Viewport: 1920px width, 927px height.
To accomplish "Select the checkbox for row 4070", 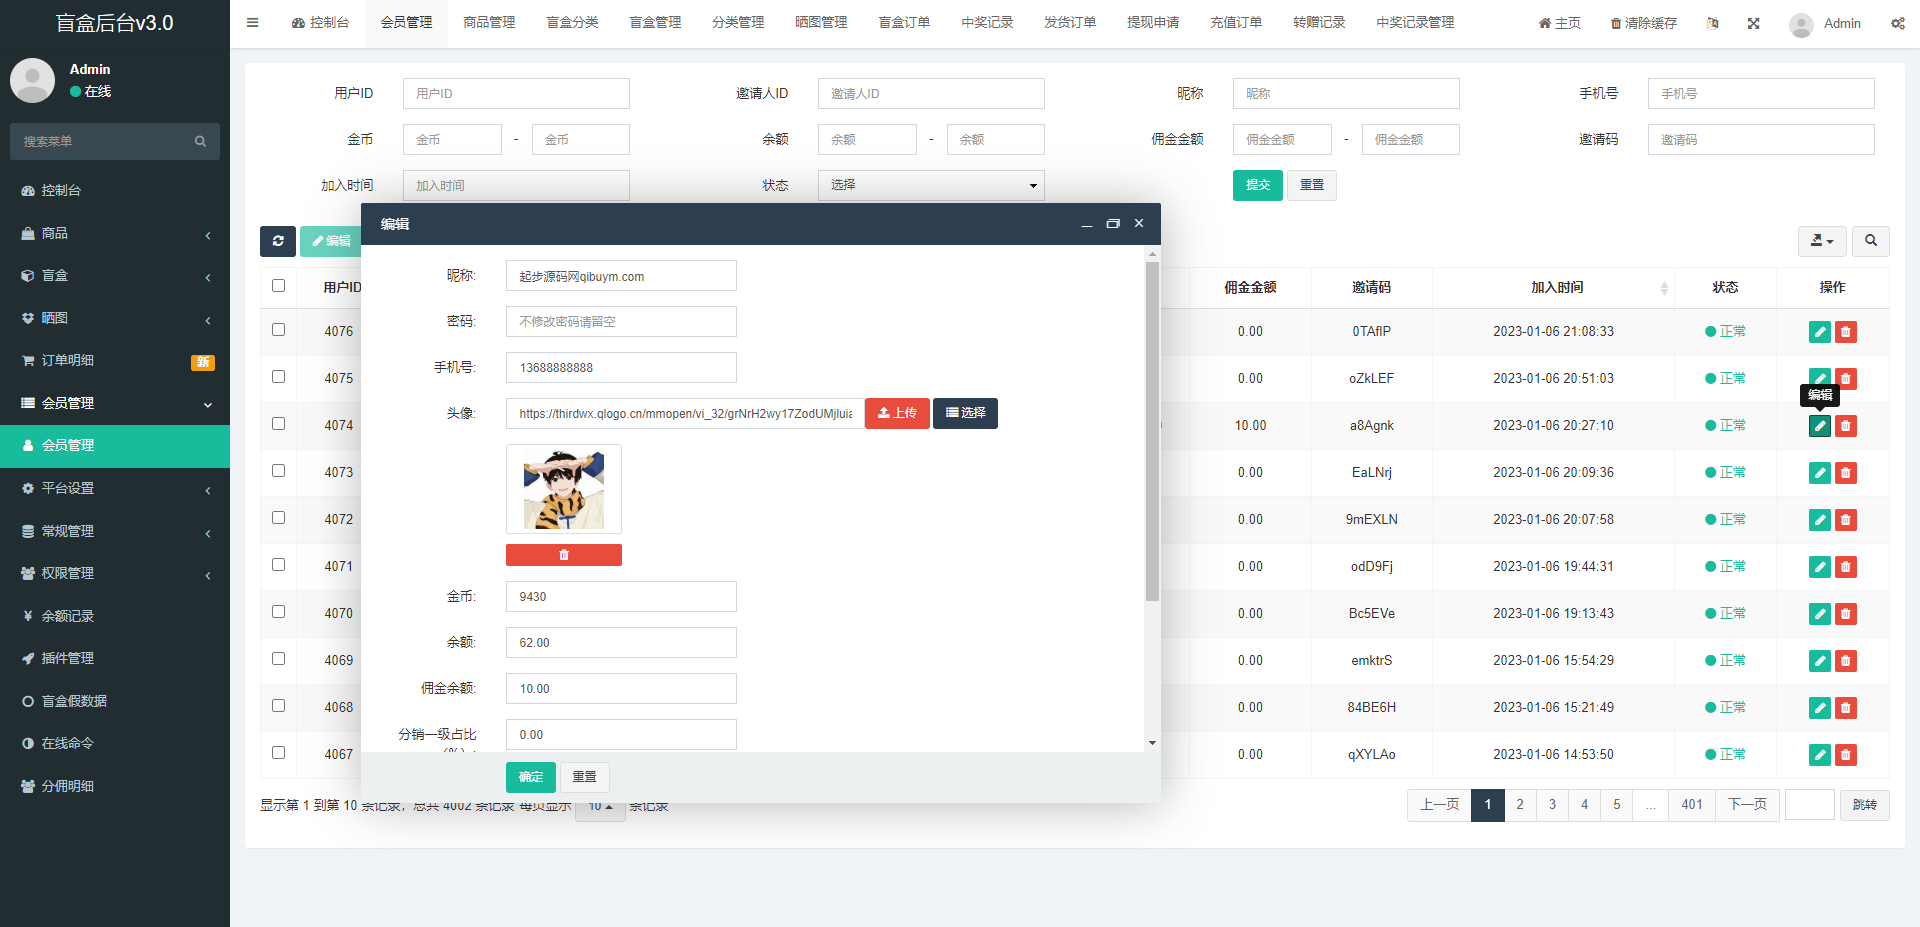I will tap(278, 612).
